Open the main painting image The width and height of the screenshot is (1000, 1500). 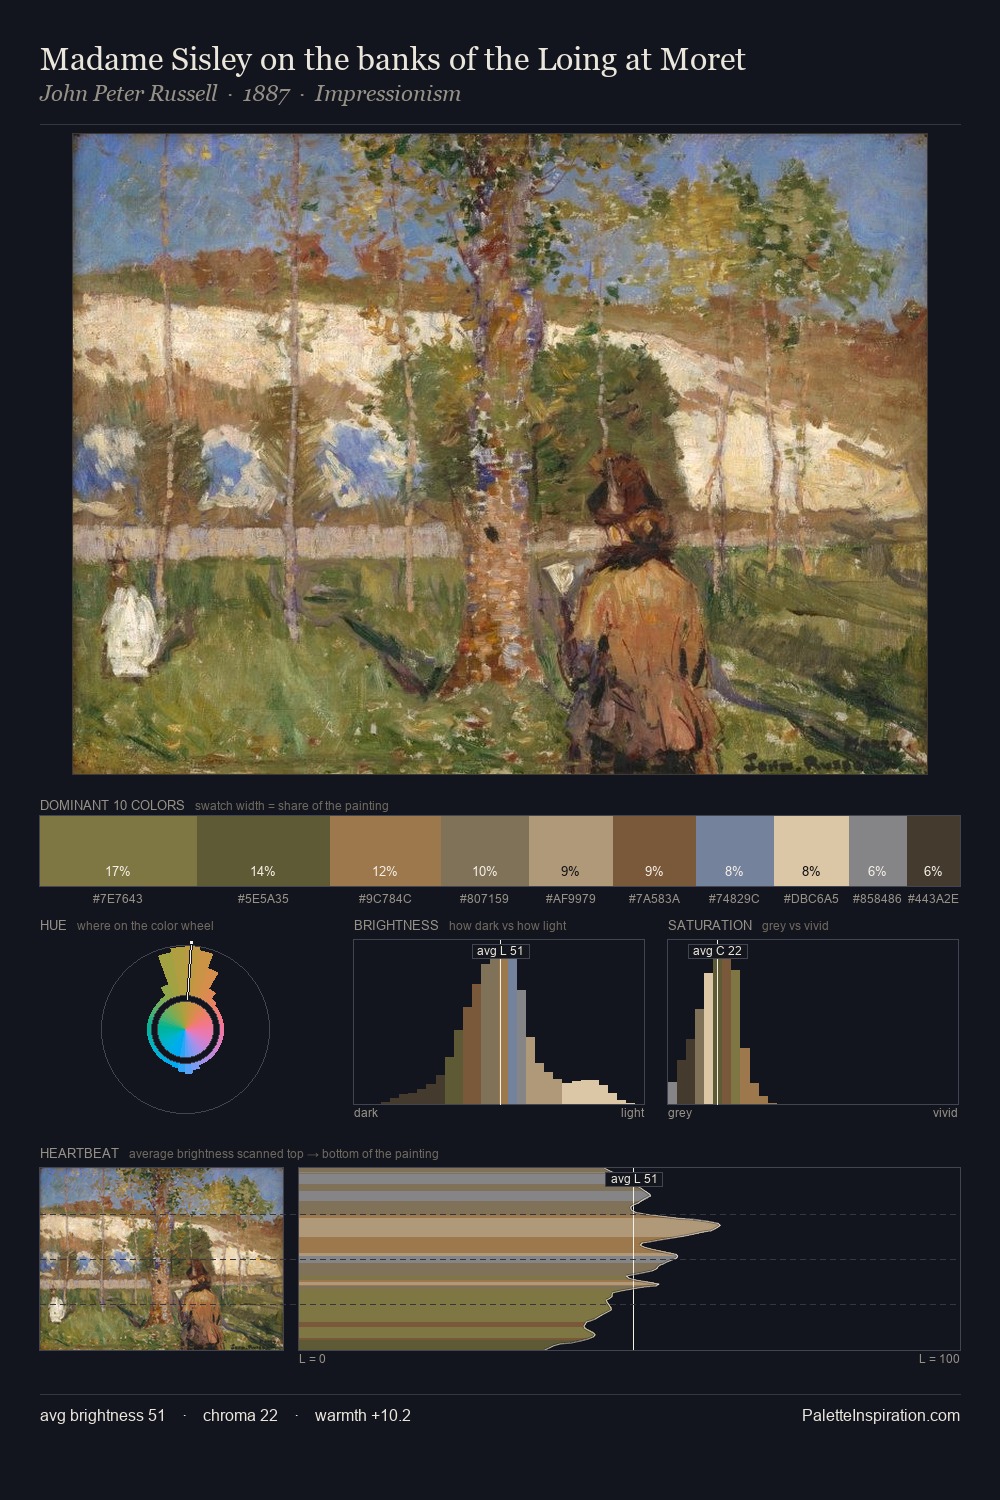point(500,454)
